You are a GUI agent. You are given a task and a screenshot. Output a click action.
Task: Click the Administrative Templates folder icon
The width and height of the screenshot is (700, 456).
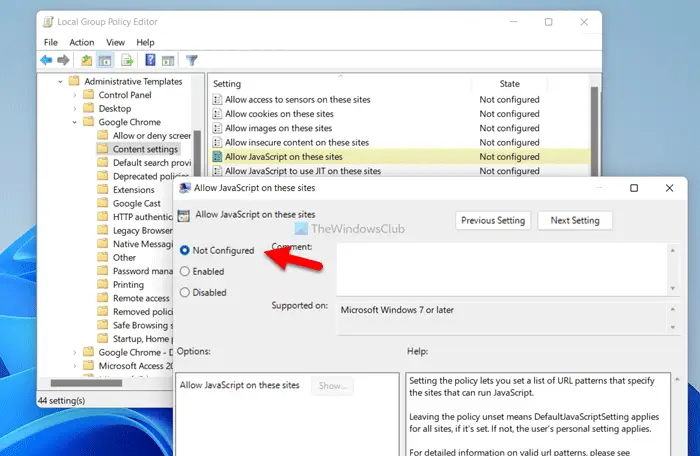tap(74, 81)
